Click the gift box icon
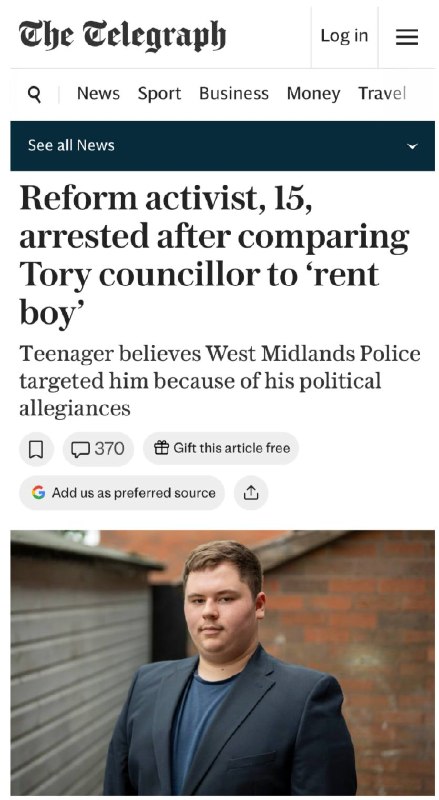Viewport: 439px width, 800px height. click(161, 448)
